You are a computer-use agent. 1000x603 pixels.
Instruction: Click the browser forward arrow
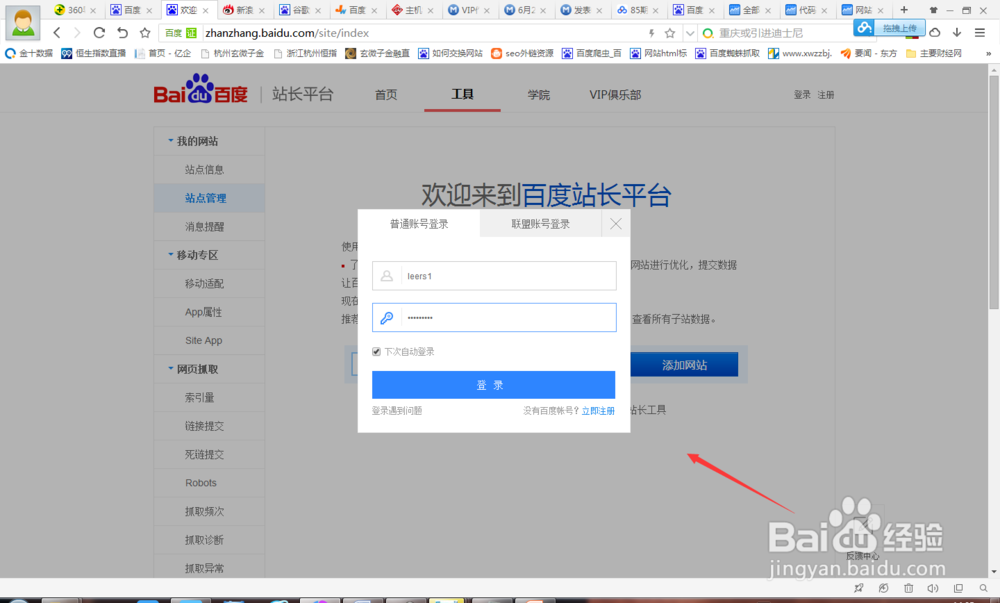[x=77, y=33]
